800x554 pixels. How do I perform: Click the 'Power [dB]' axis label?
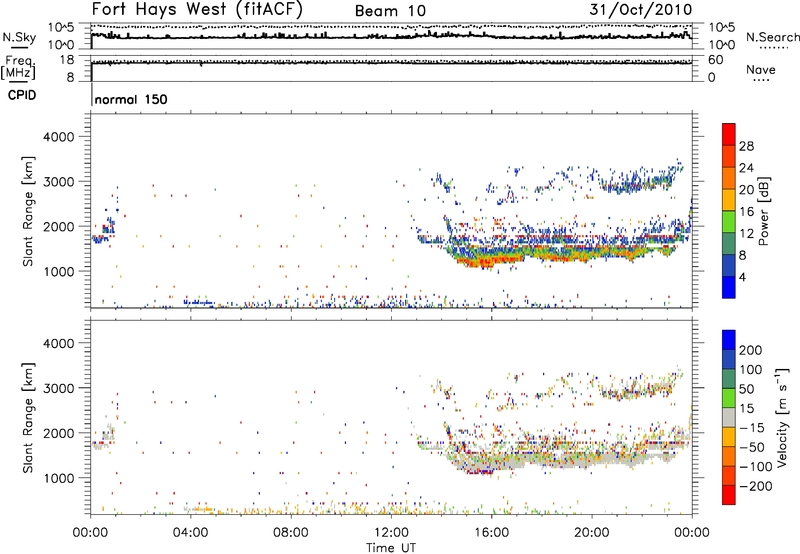coord(764,211)
